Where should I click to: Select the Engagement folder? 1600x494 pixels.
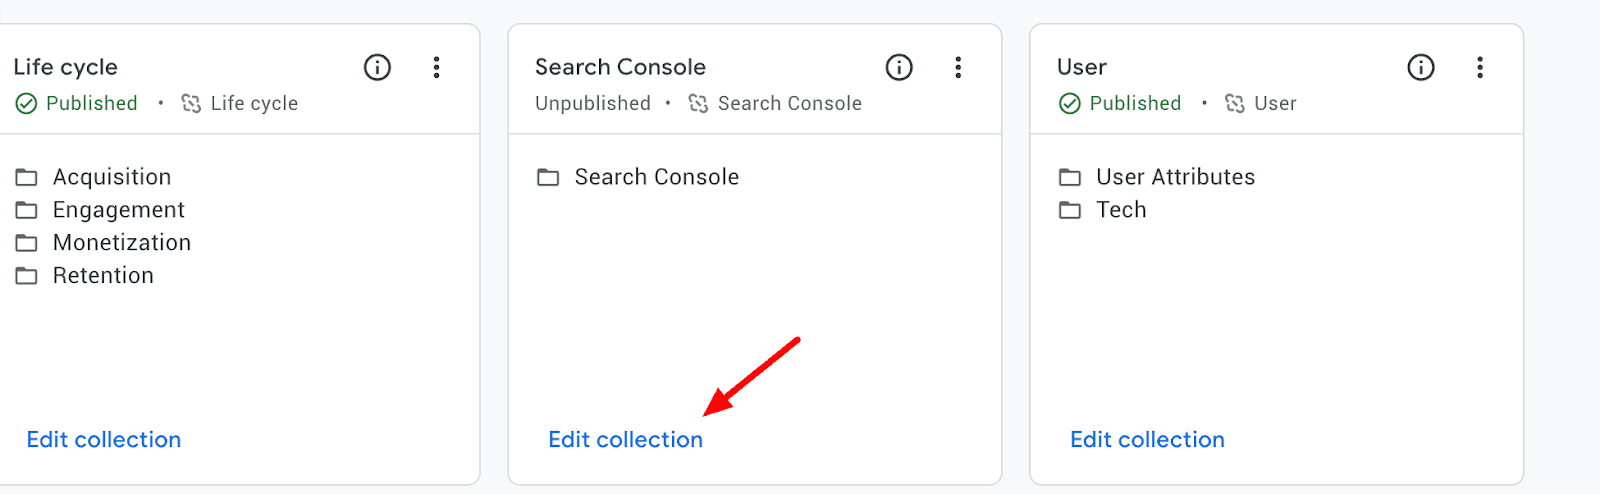[x=100, y=210]
